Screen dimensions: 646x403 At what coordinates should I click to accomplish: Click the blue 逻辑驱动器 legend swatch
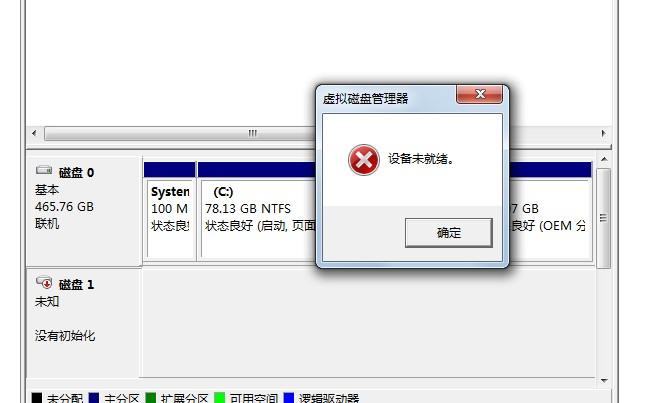point(289,398)
